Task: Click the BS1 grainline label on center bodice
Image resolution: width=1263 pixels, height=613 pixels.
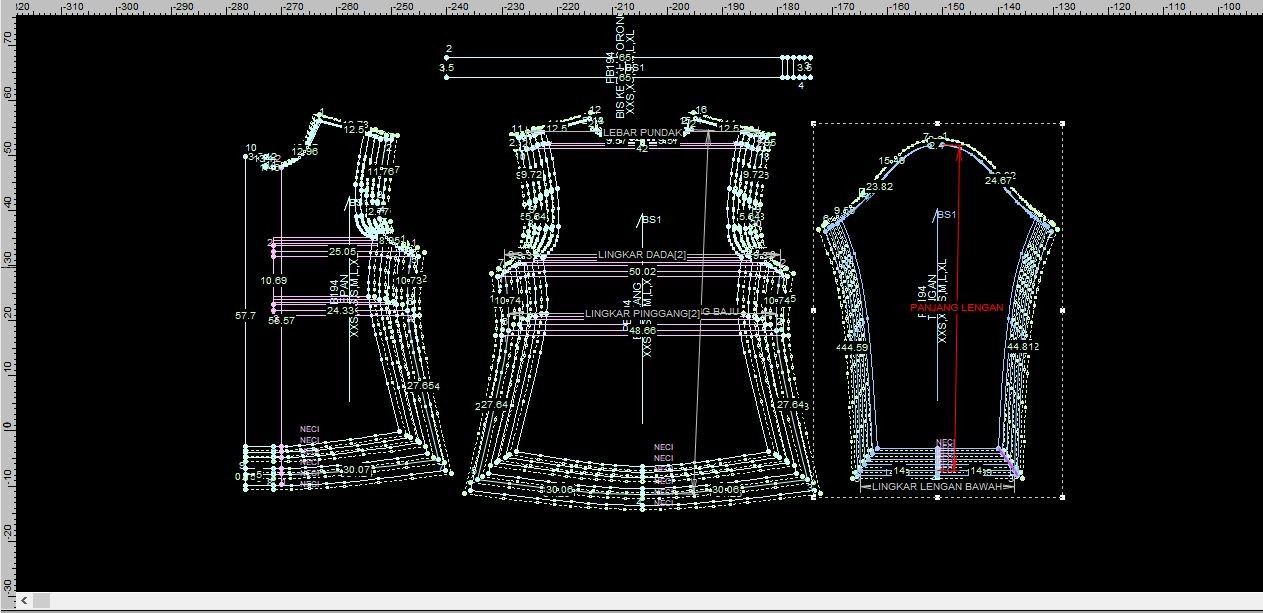Action: tap(652, 219)
